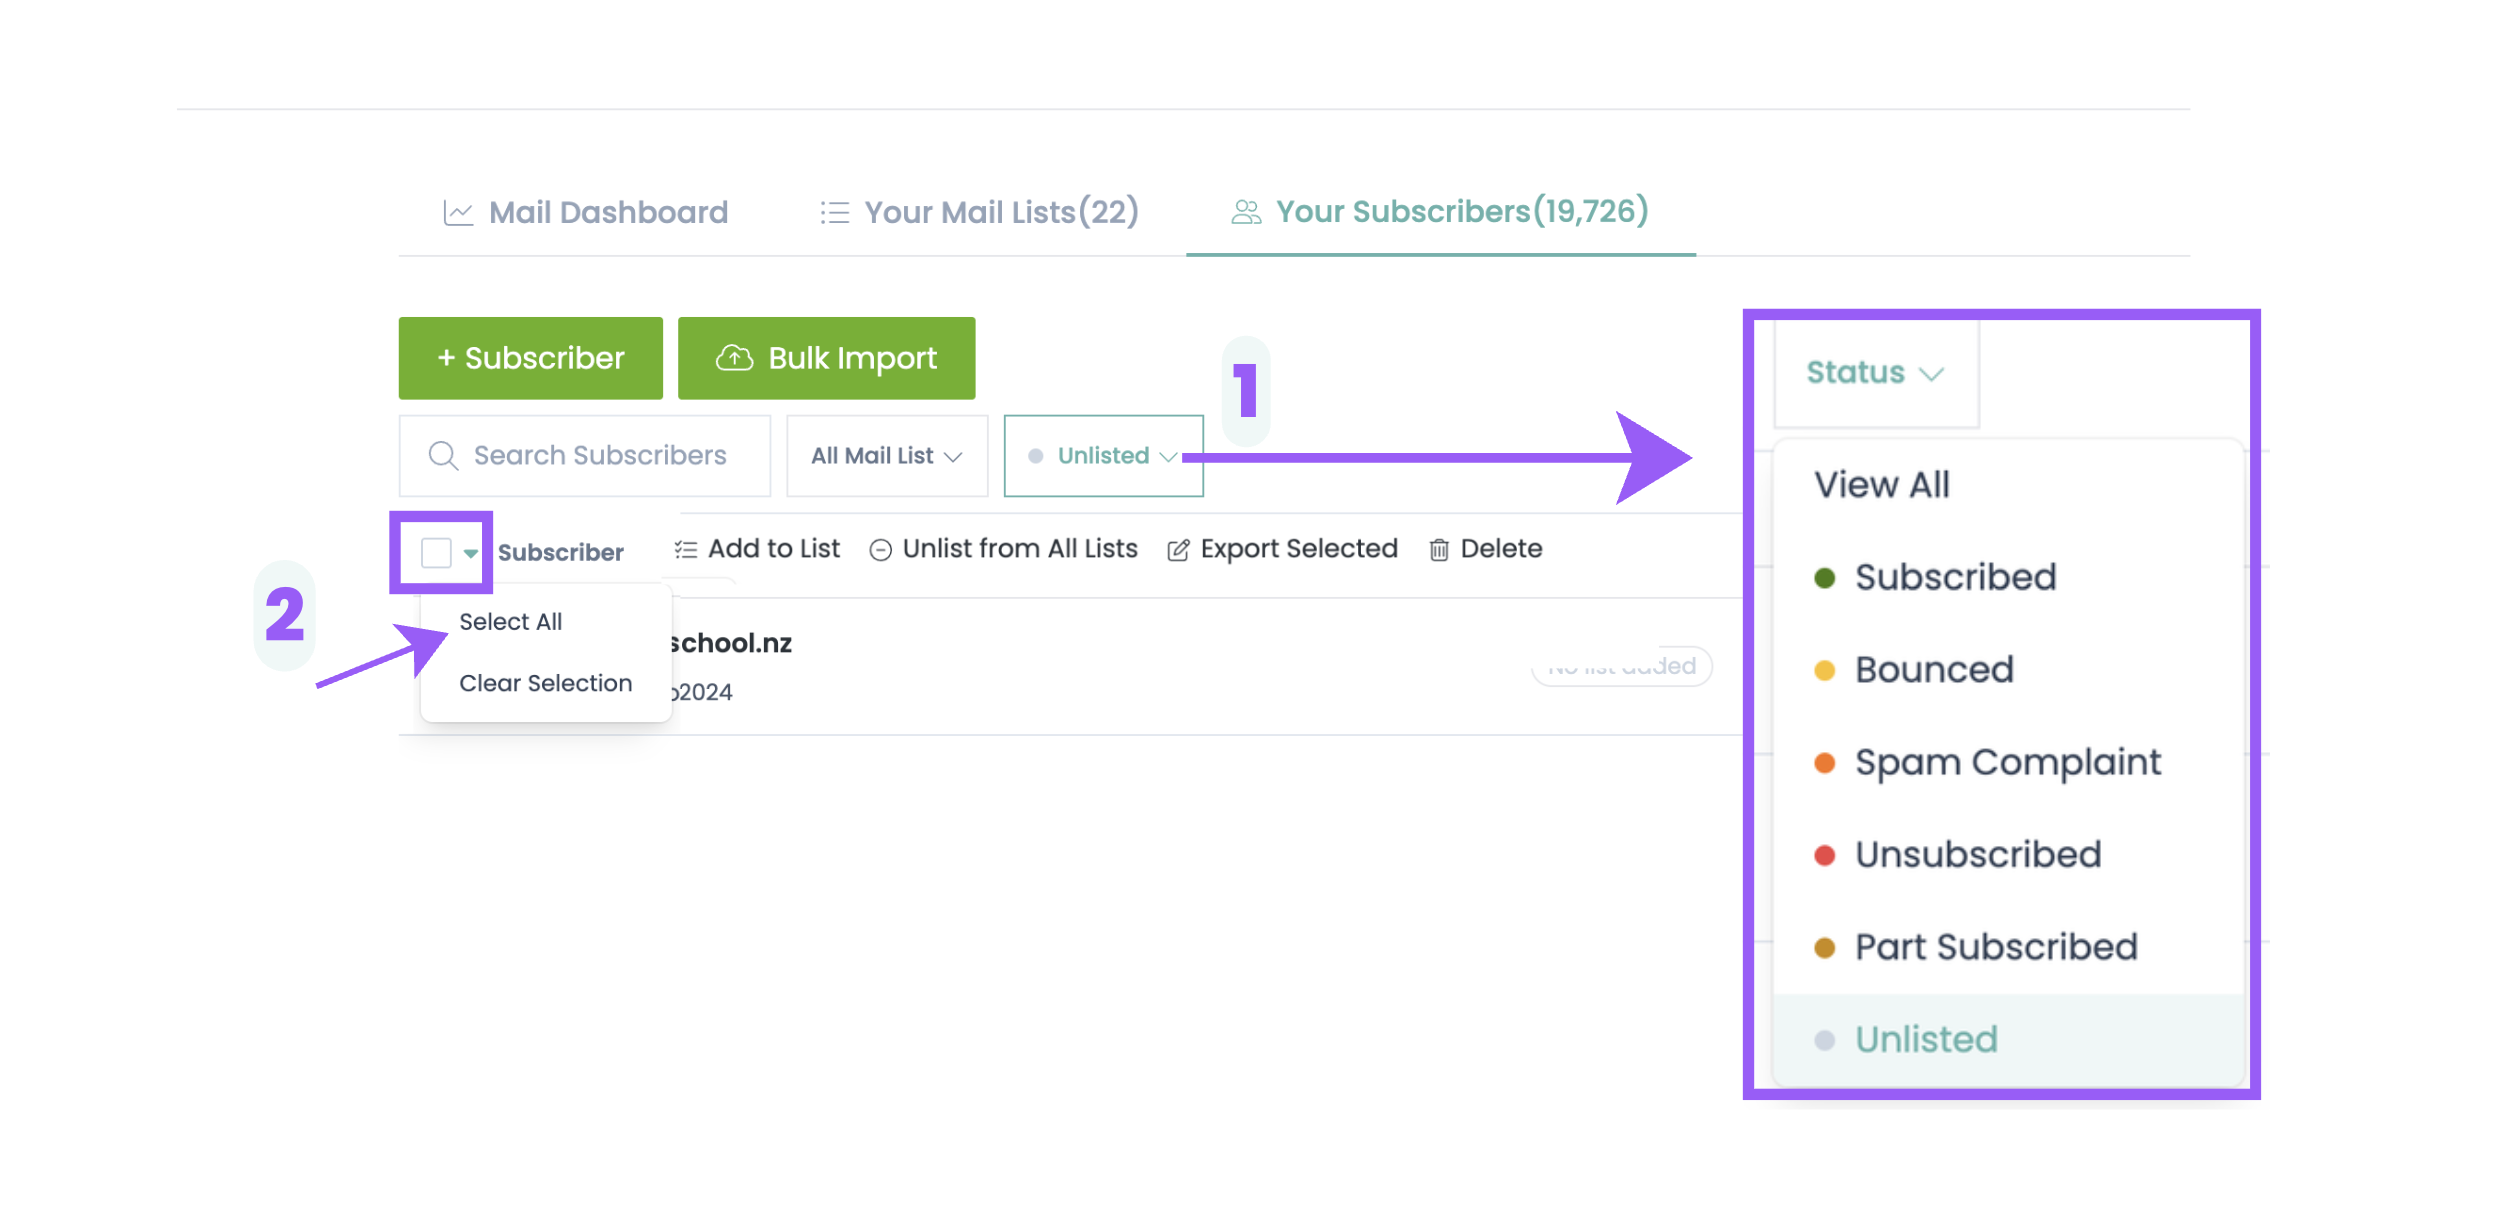Screen dimensions: 2518x1208
Task: Click the Delete trash can icon
Action: [x=1438, y=550]
